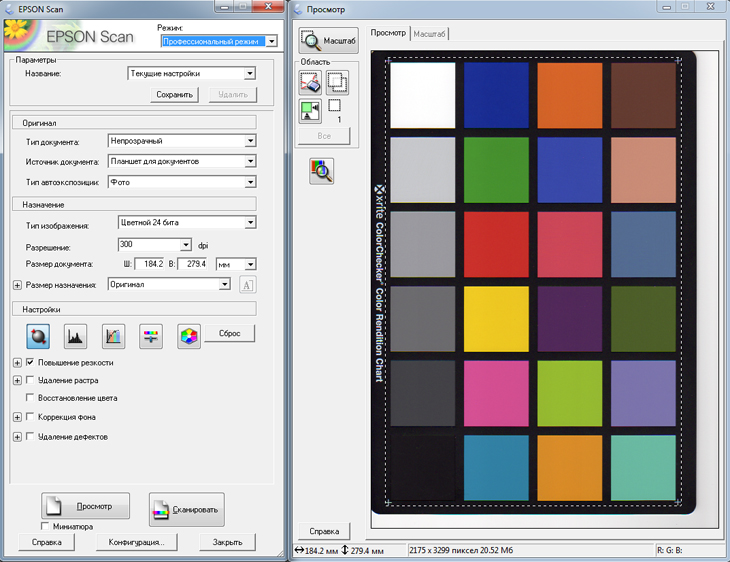The height and width of the screenshot is (562, 730).
Task: Open the Histogram adjustment icon
Action: 75,336
